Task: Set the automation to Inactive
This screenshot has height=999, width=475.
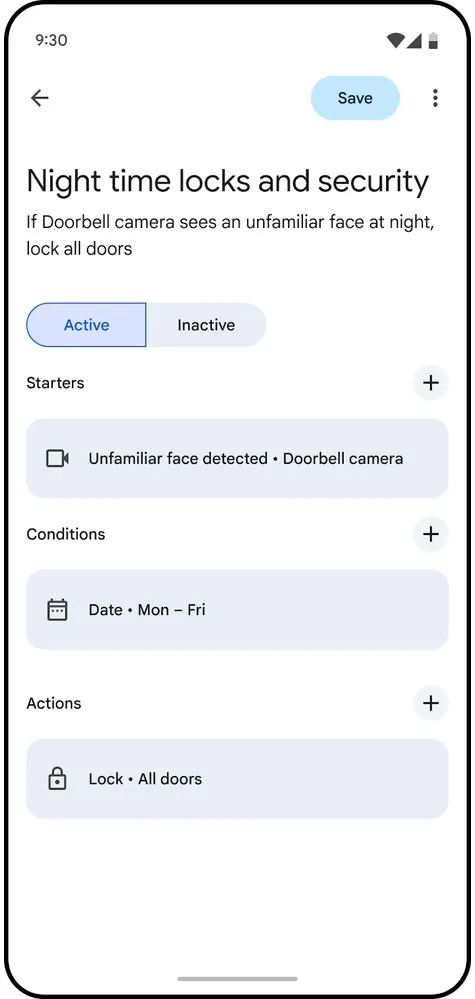Action: 206,325
